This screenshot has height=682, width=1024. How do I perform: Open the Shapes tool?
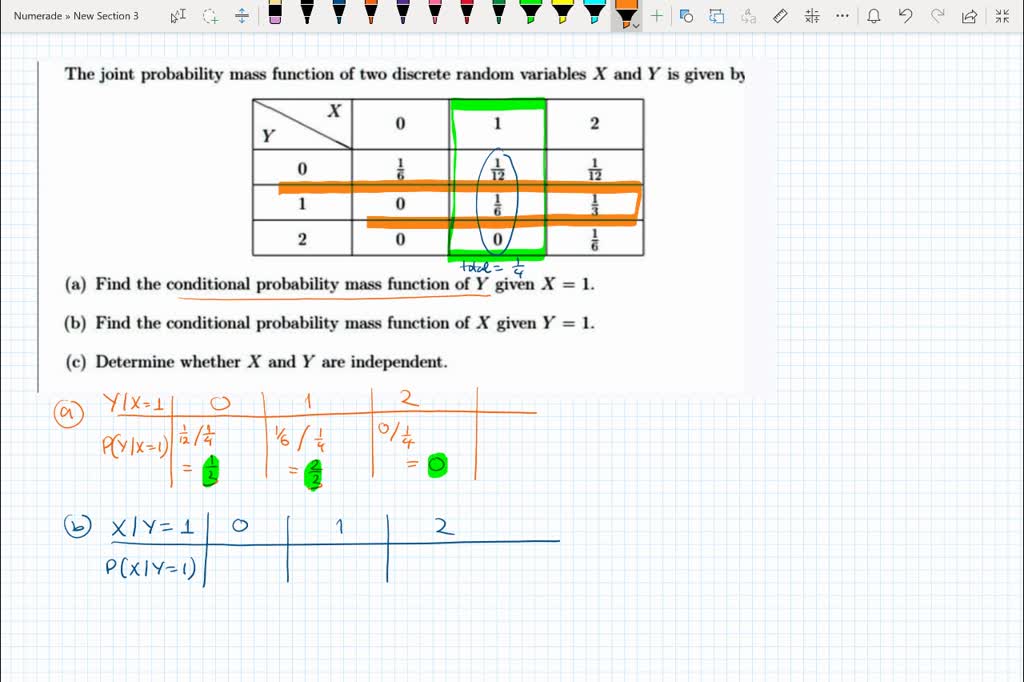[686, 16]
